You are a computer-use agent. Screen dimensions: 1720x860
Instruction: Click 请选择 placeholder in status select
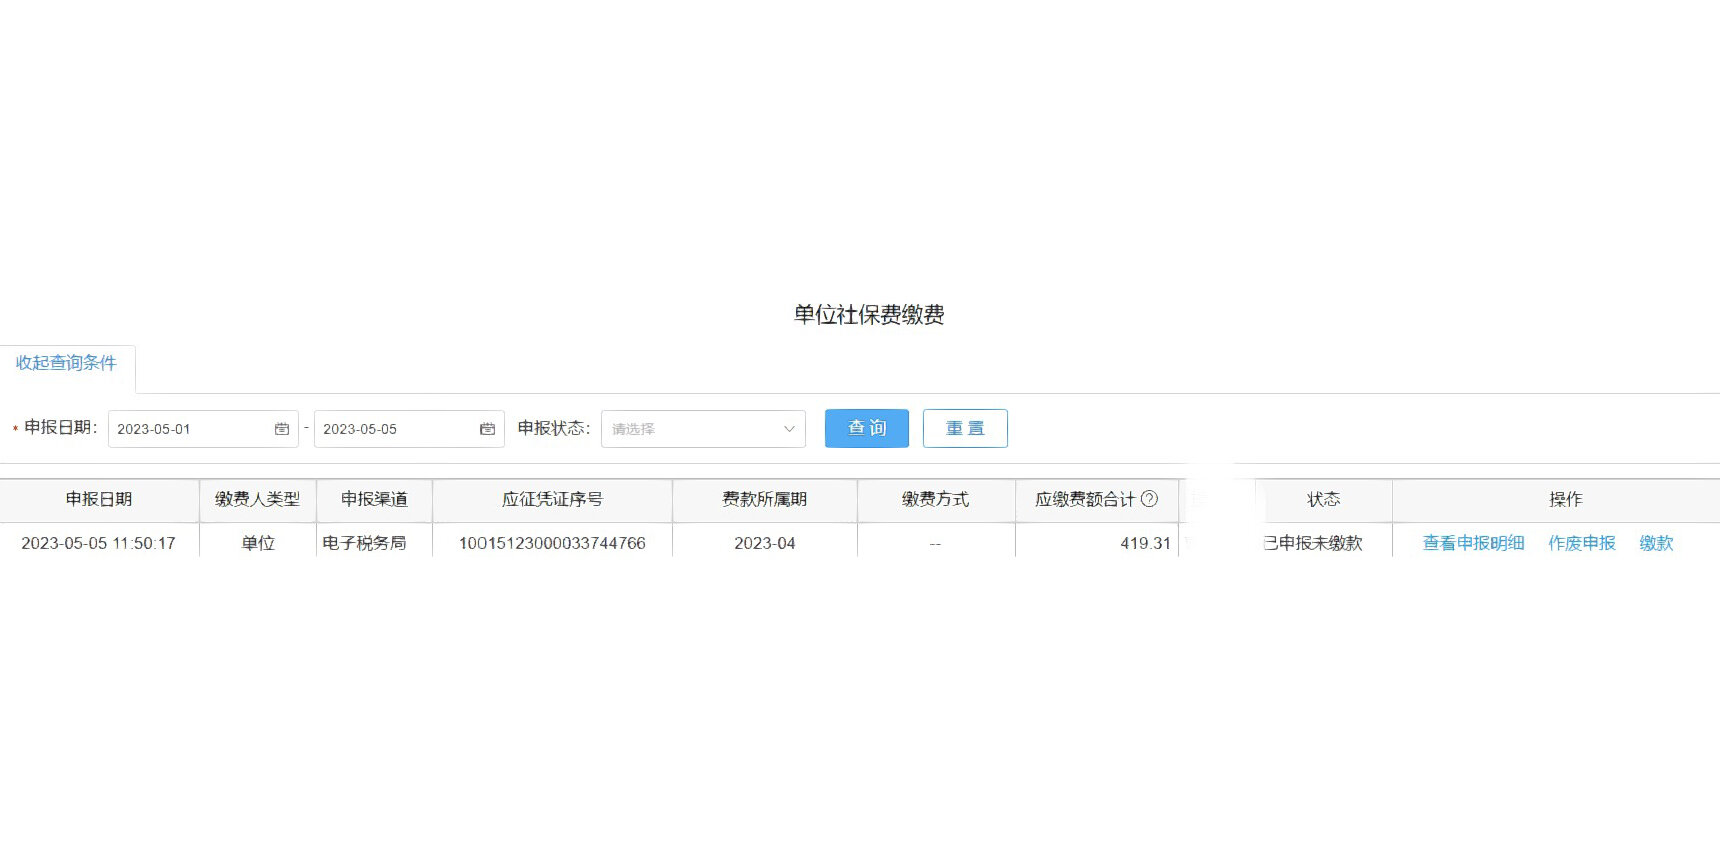634,429
